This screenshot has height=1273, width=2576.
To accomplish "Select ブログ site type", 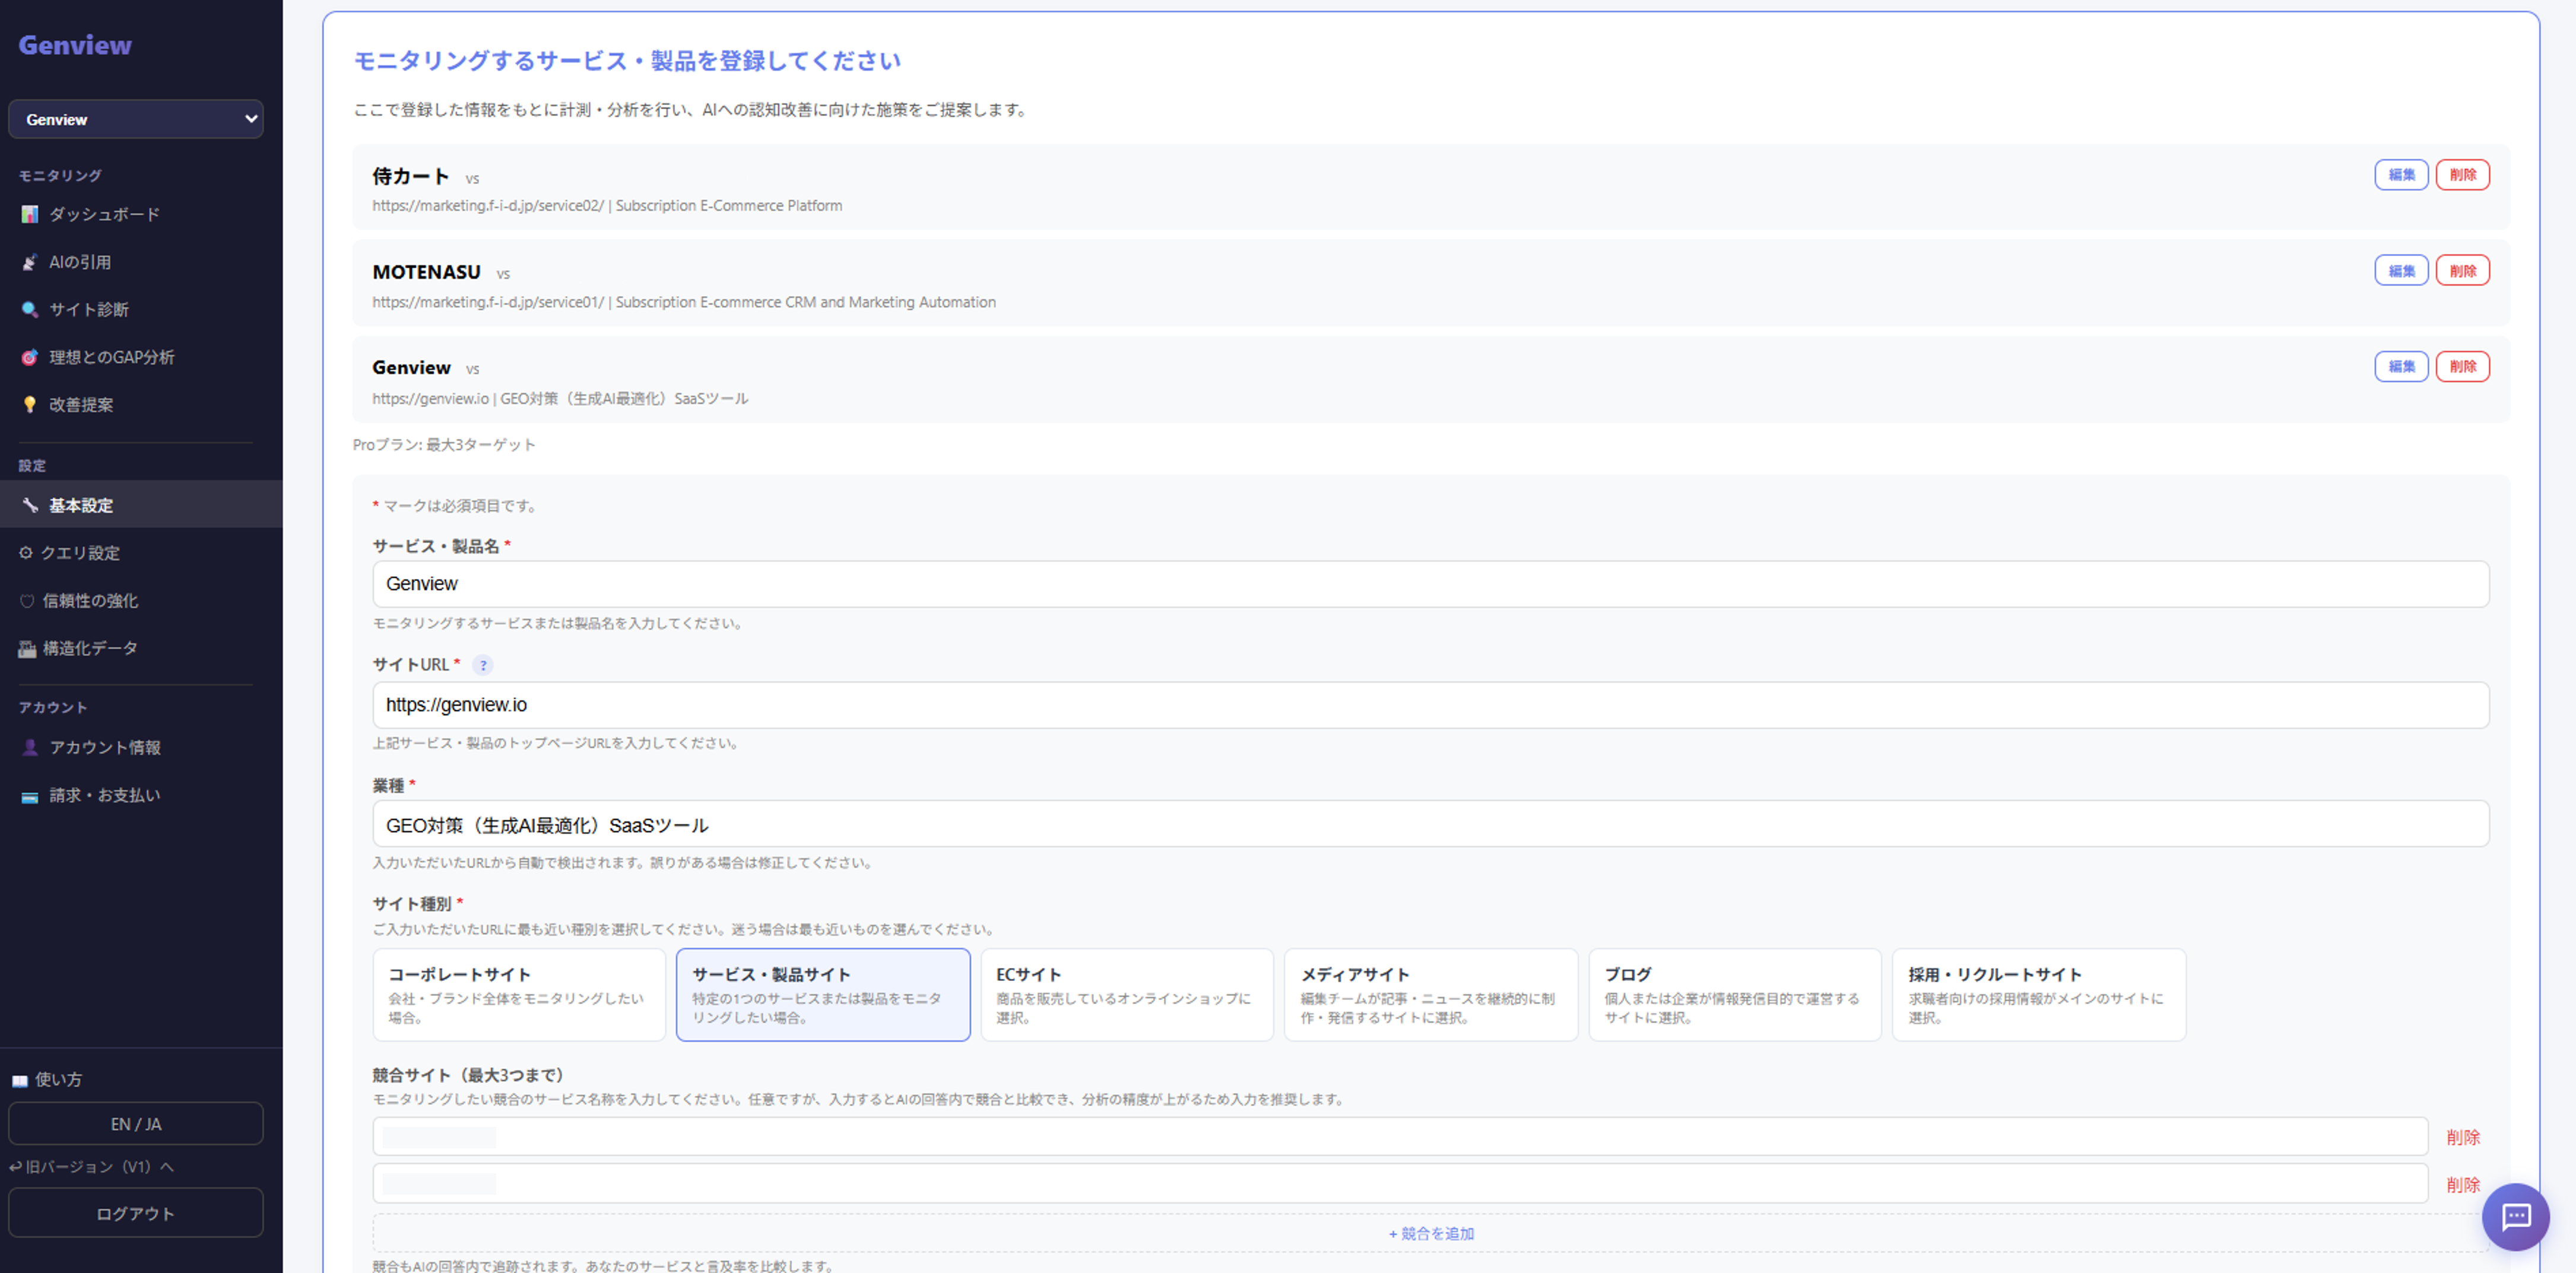I will pos(1735,994).
